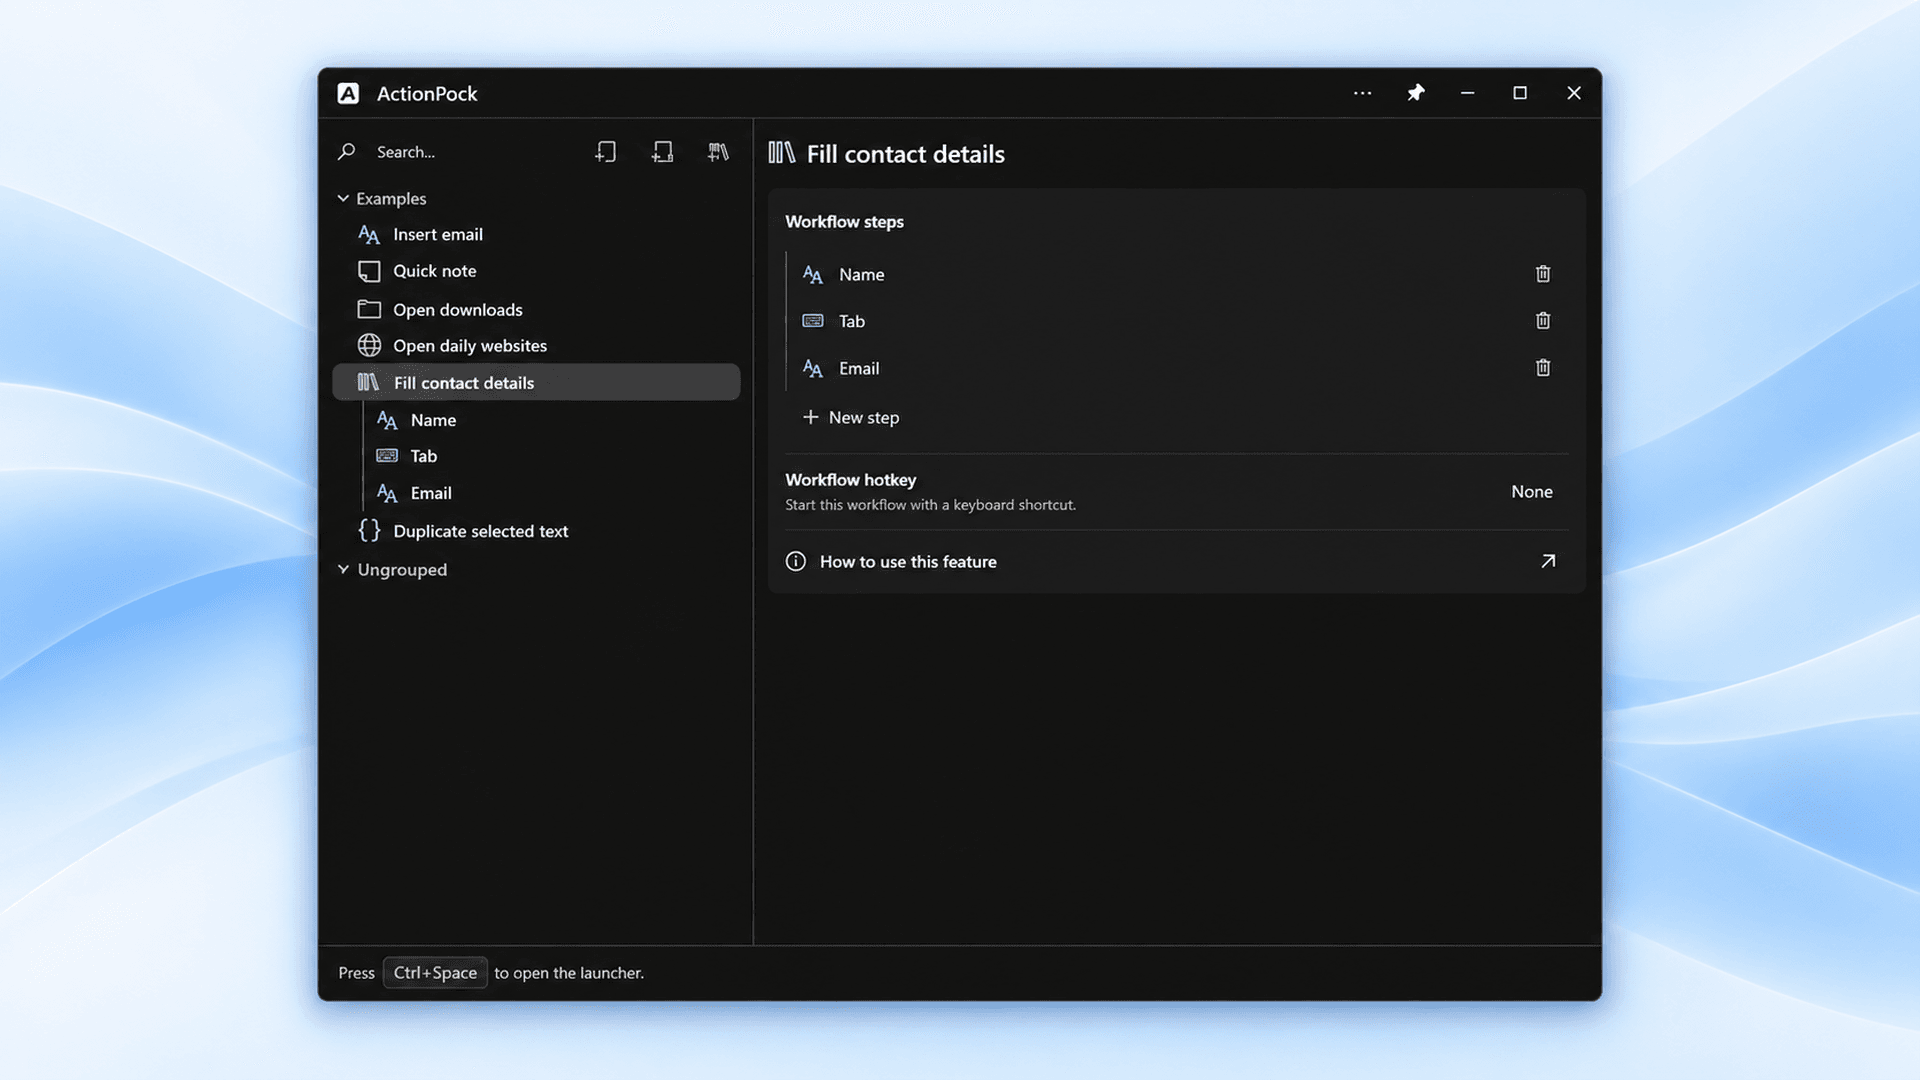The image size is (1920, 1080).
Task: Delete the Name workflow step
Action: click(1543, 274)
